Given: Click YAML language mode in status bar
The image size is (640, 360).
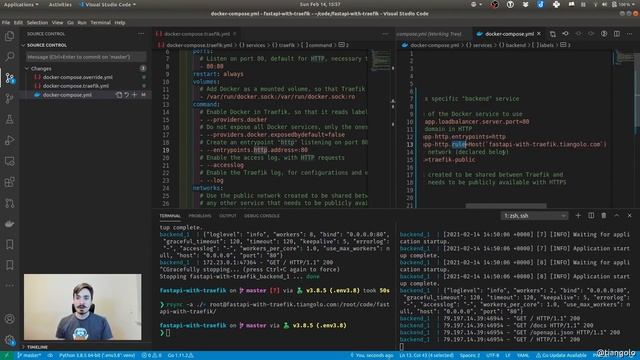Looking at the screenshot, I should (522, 356).
